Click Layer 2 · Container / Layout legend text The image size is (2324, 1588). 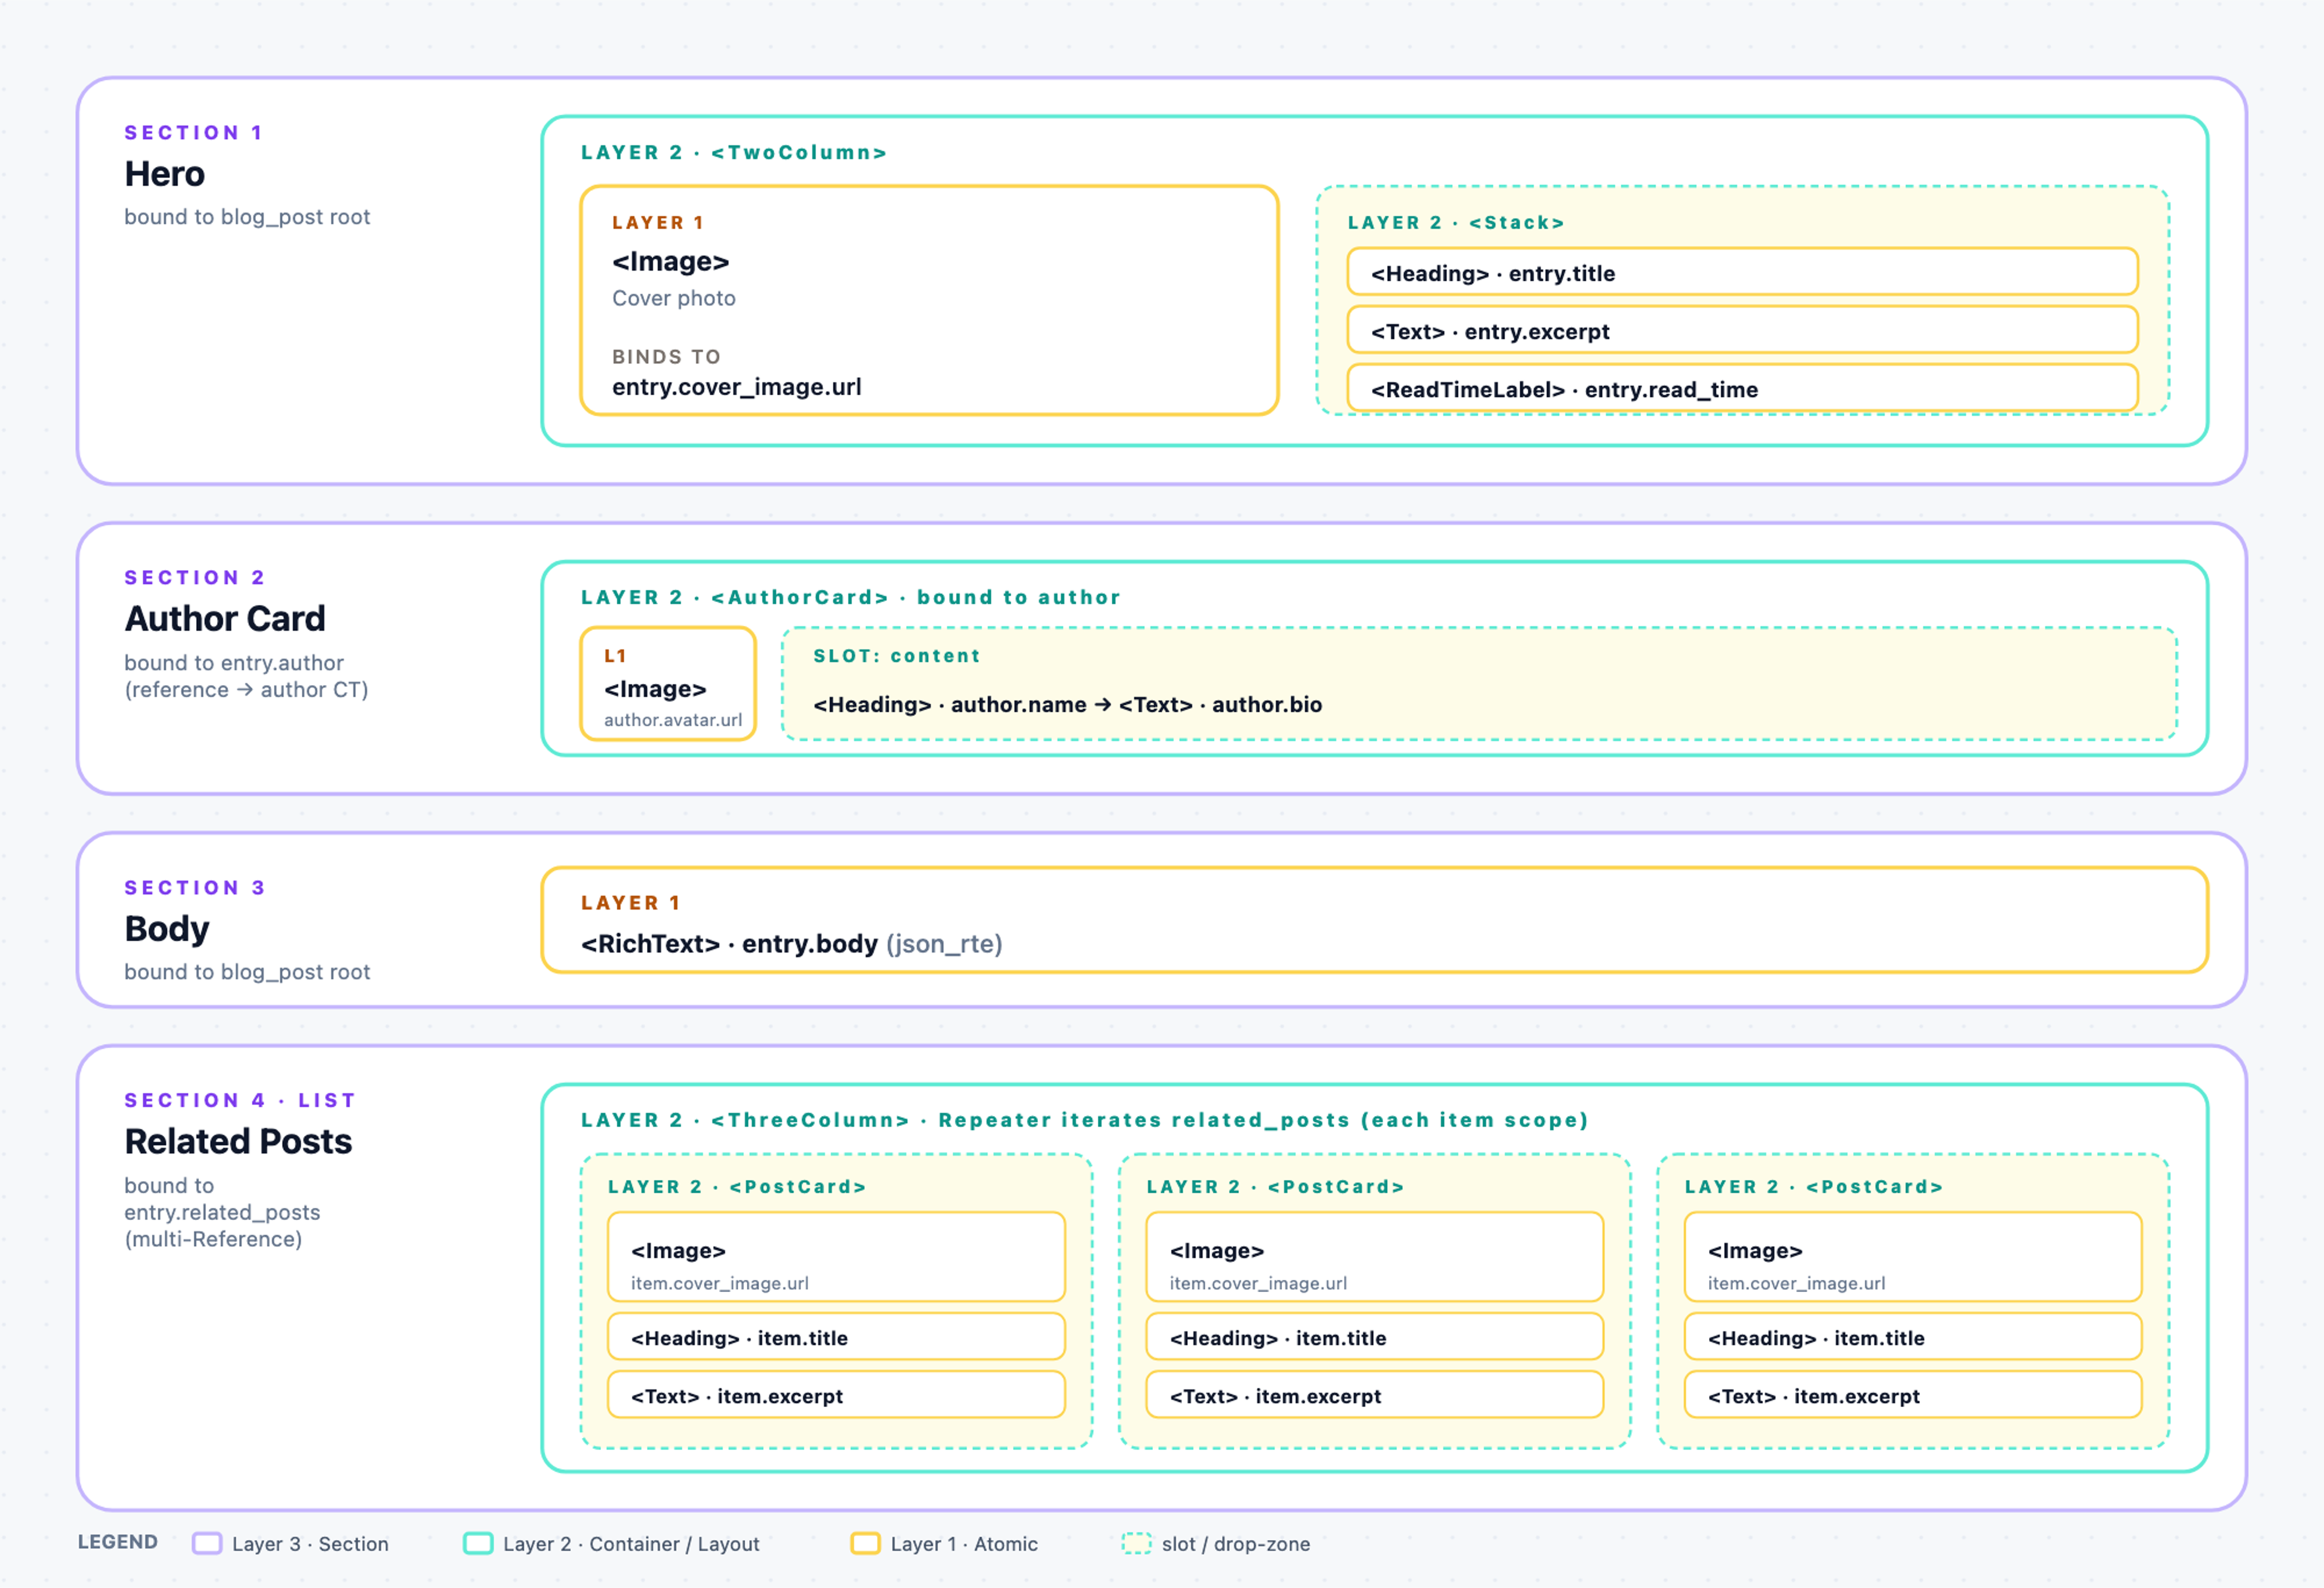pyautogui.click(x=631, y=1543)
